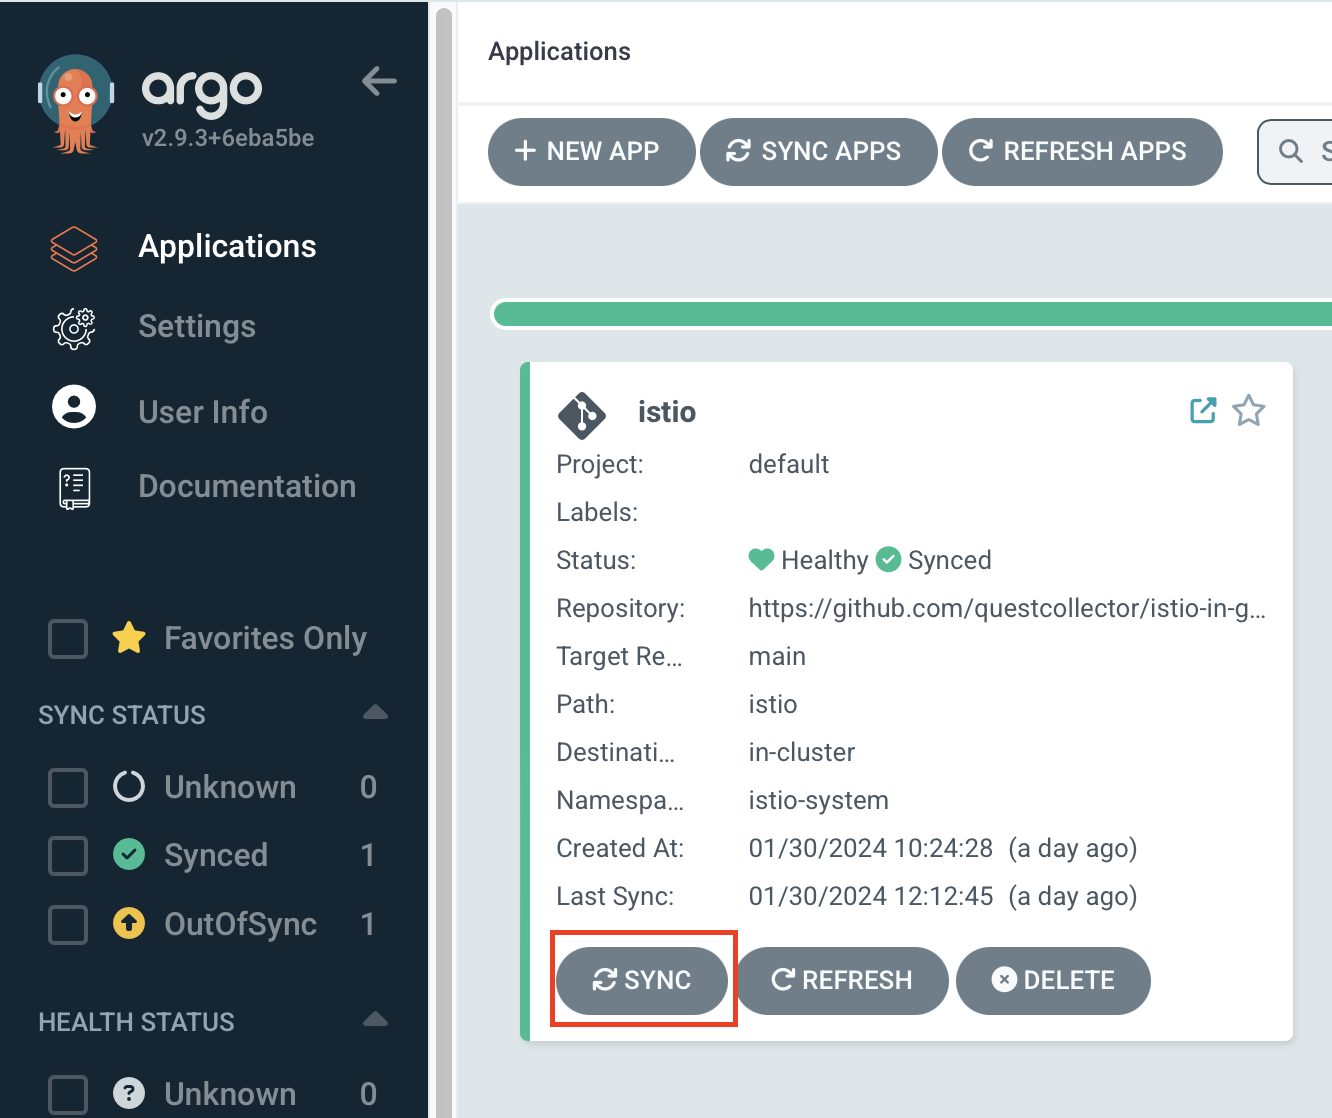Open the istio repository URL

1007,608
